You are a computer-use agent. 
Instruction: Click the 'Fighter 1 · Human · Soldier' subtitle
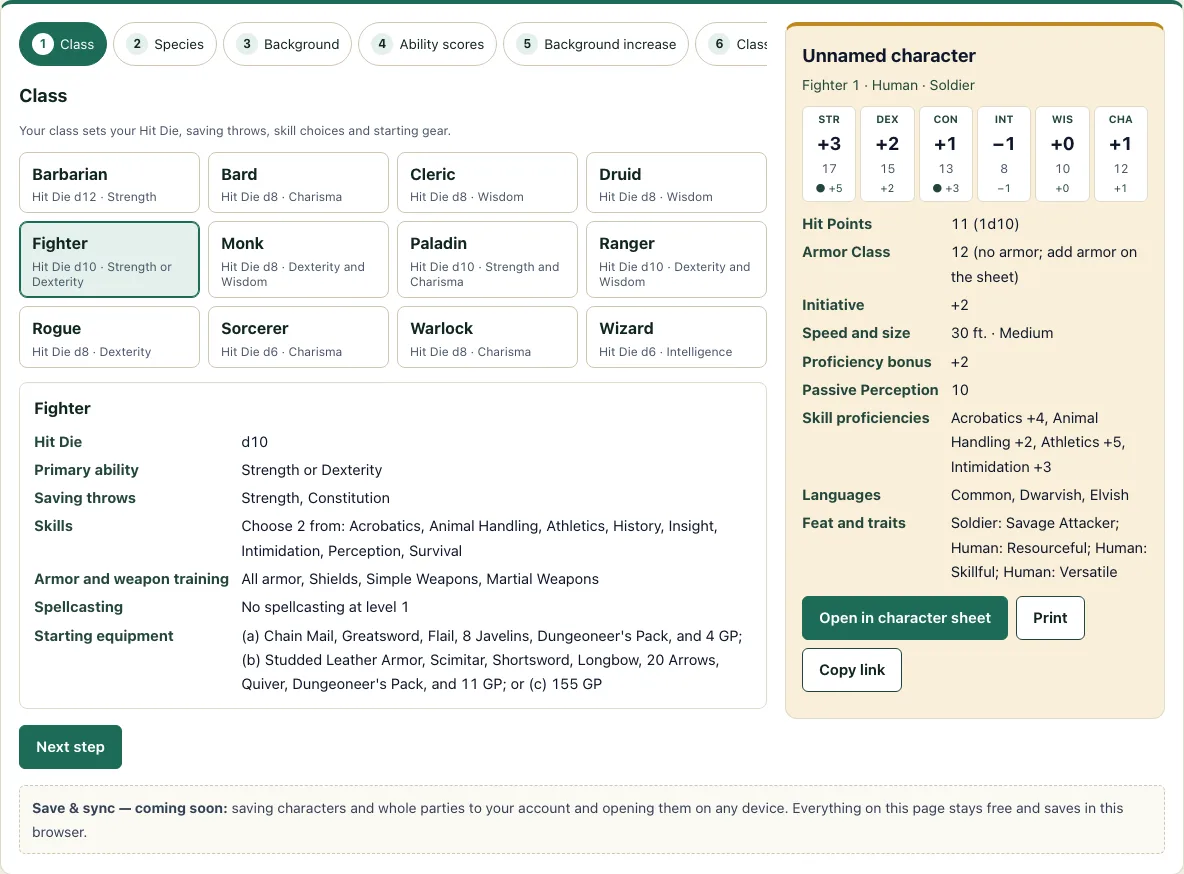[888, 85]
